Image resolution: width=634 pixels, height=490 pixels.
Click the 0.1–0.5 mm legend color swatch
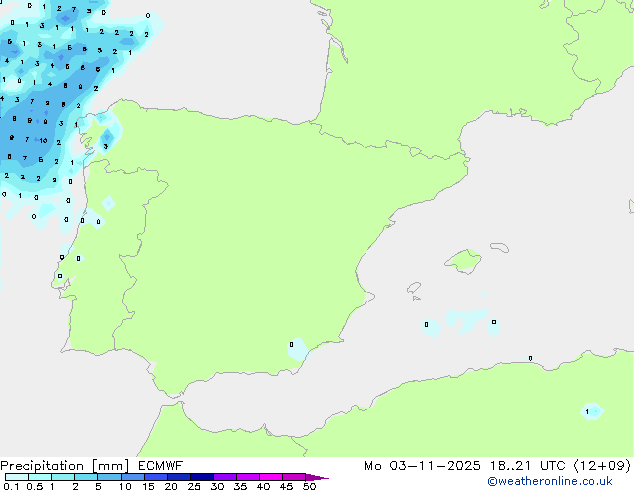[17, 477]
